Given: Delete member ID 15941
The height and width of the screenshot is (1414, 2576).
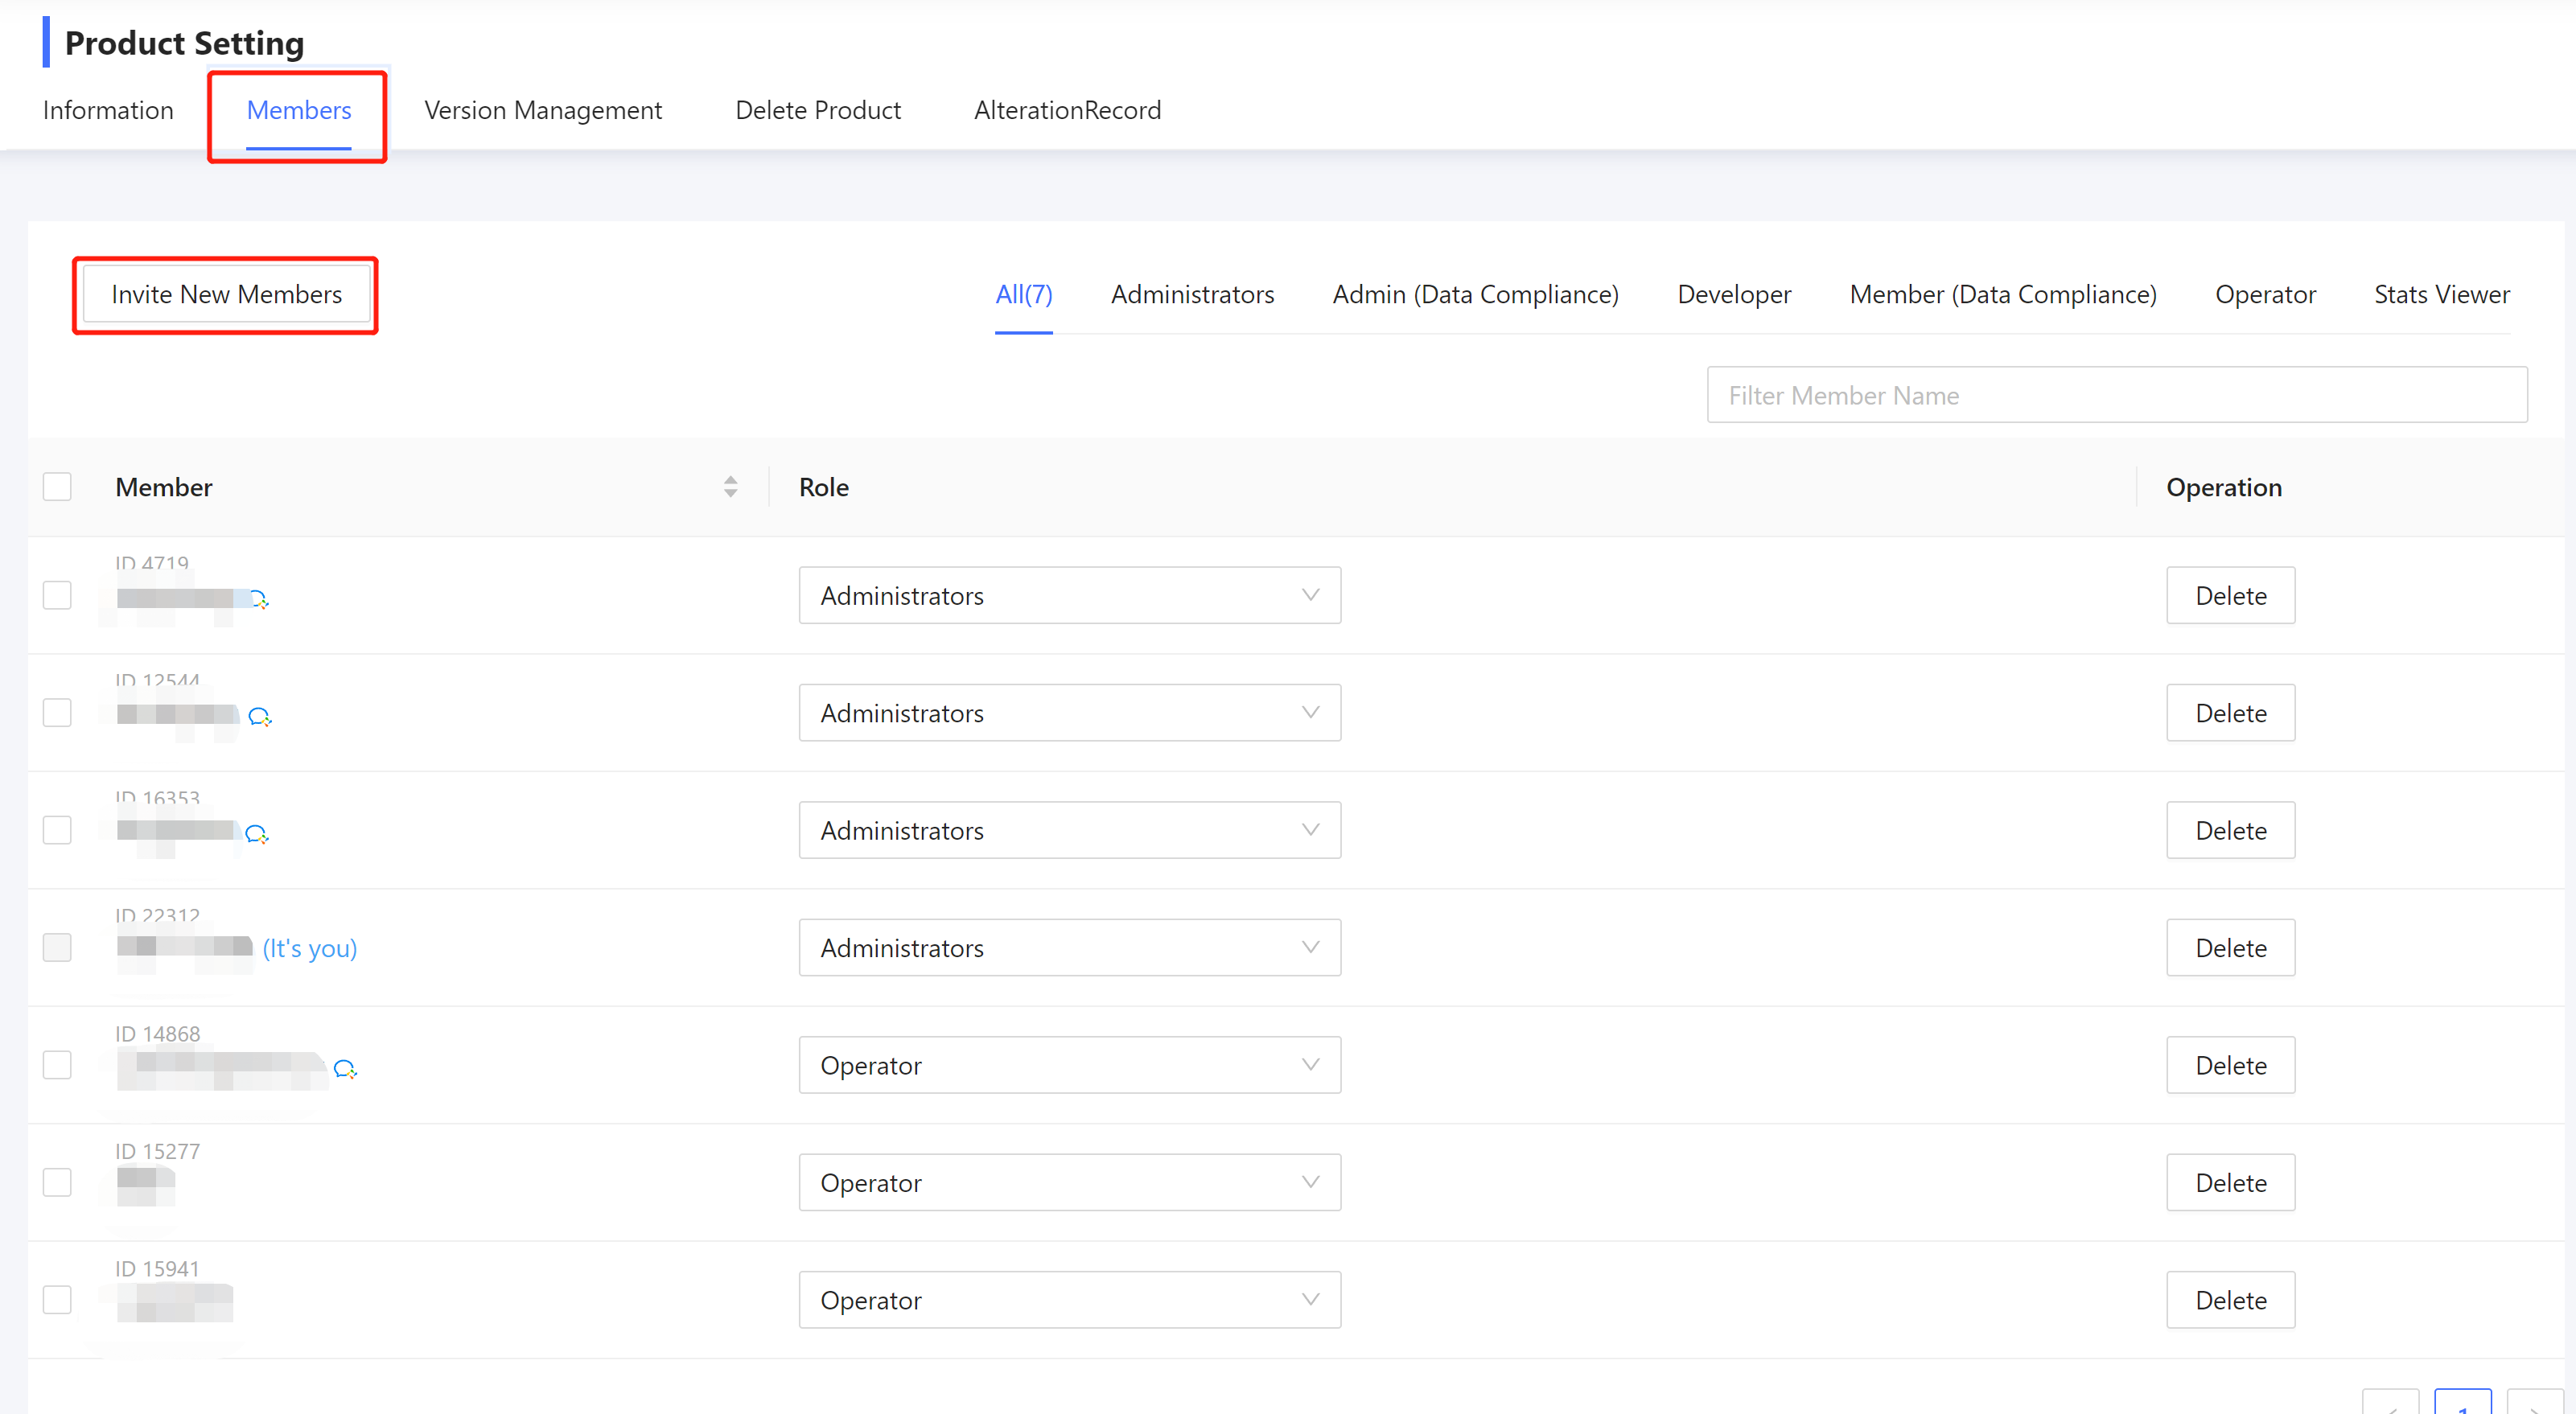Looking at the screenshot, I should (x=2230, y=1299).
